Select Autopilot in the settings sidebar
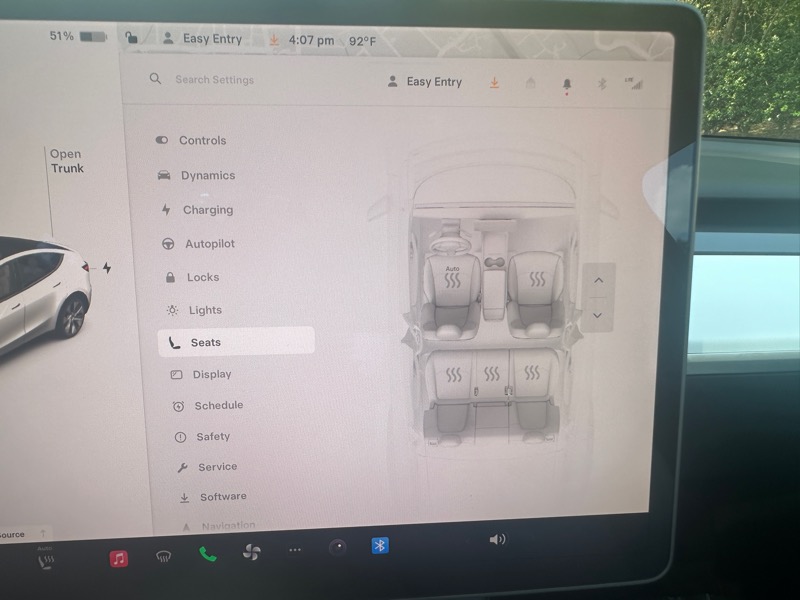This screenshot has width=800, height=600. 210,243
